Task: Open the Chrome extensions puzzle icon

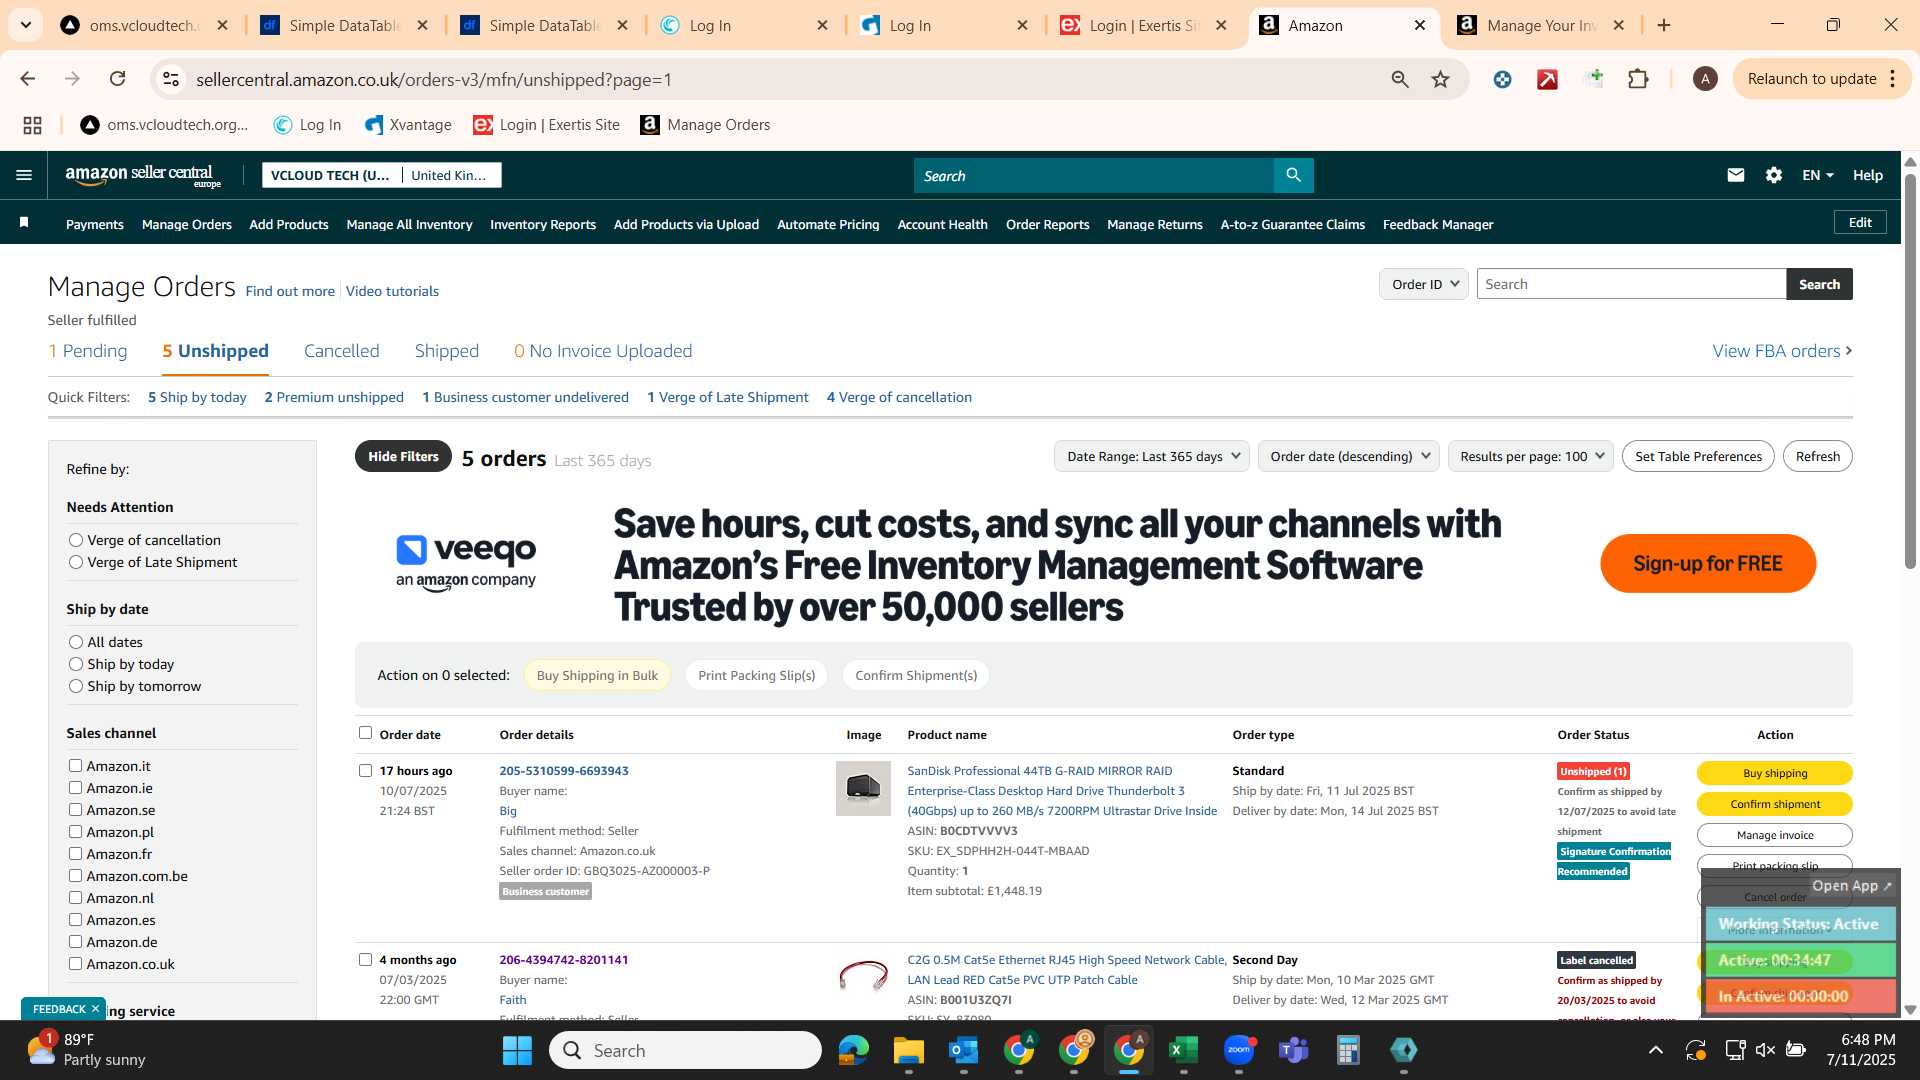Action: click(x=1638, y=79)
